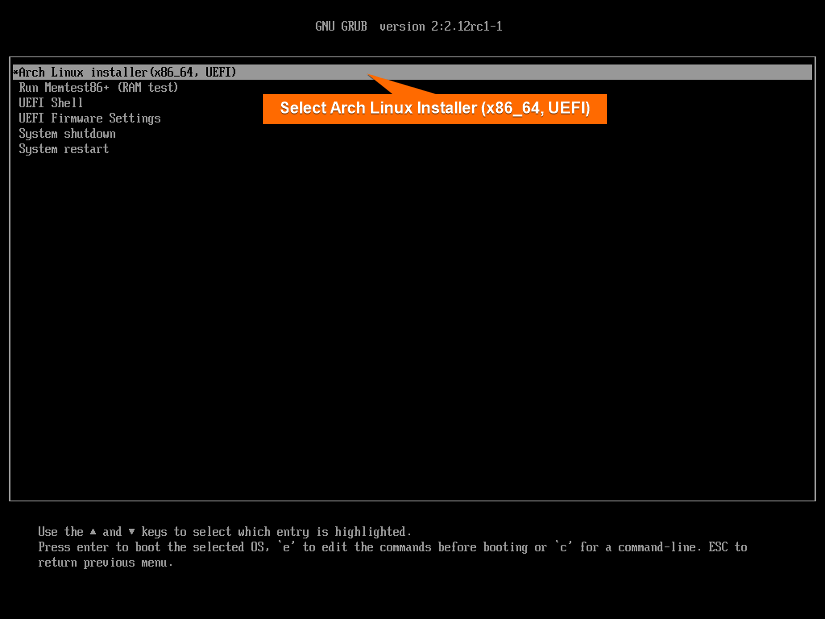Select Arch Linux installer (x86_64, UEFI) entry
The width and height of the screenshot is (825, 619).
(x=412, y=72)
